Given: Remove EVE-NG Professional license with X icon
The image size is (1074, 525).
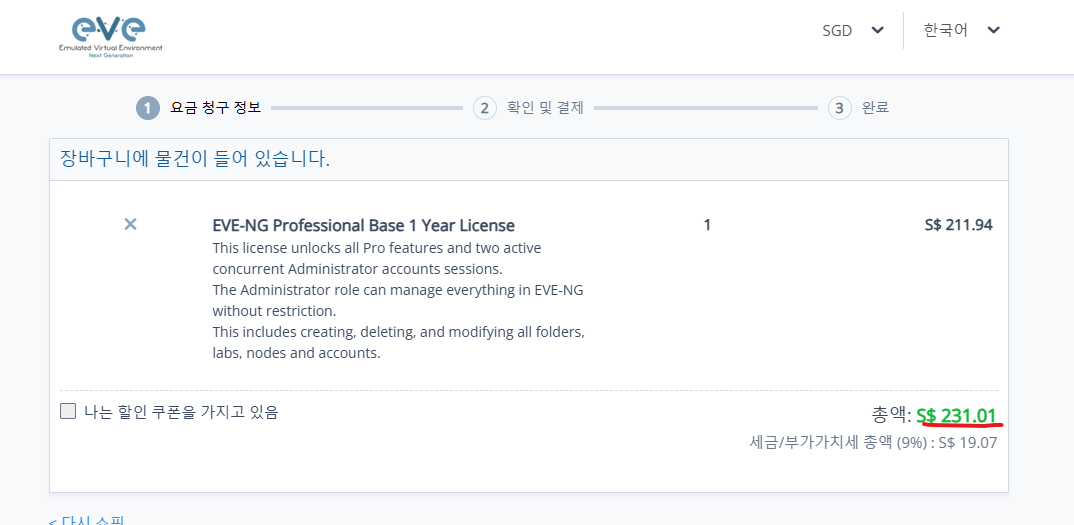Looking at the screenshot, I should (x=130, y=224).
